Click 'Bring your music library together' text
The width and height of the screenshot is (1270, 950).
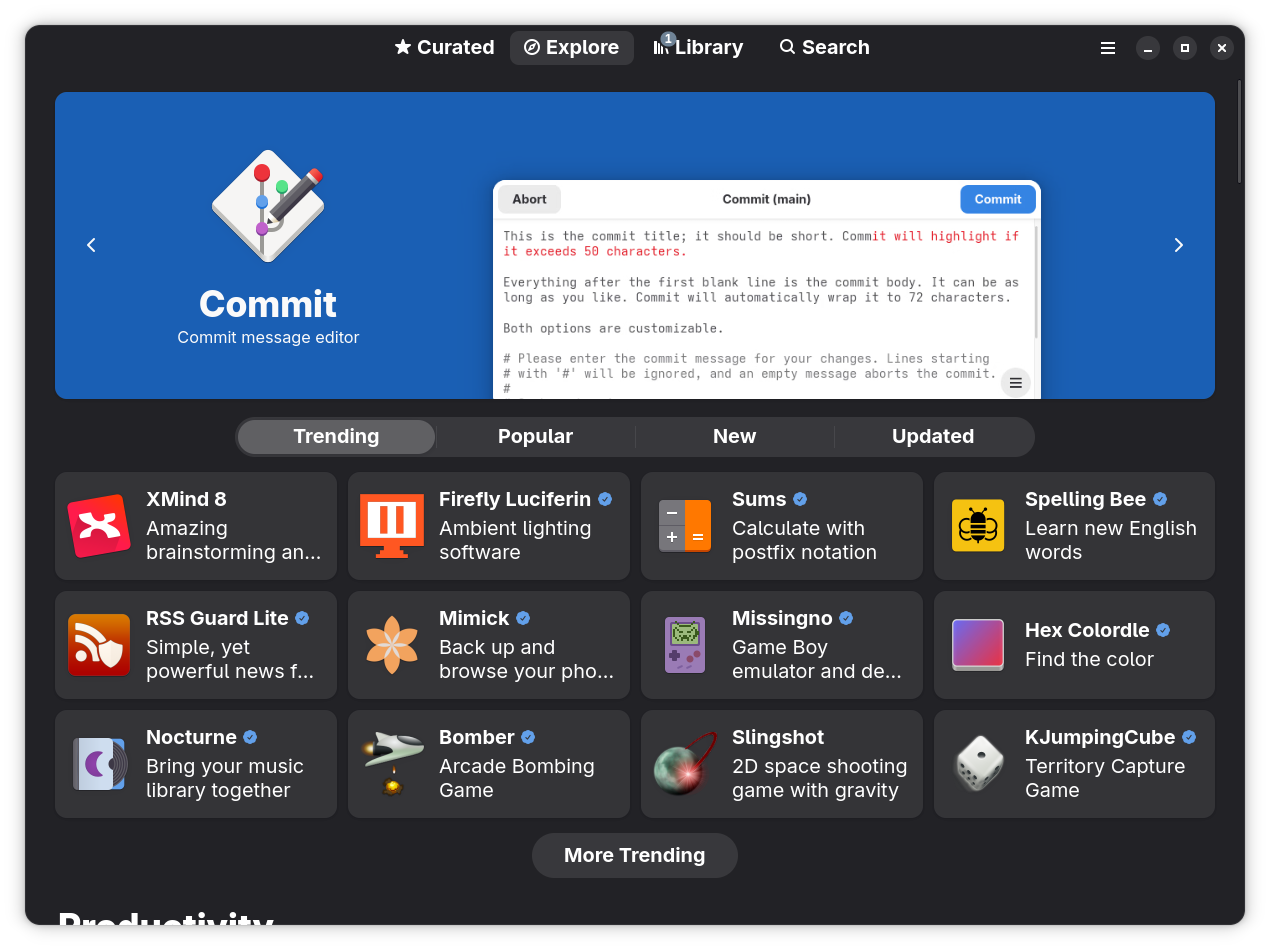pos(225,778)
